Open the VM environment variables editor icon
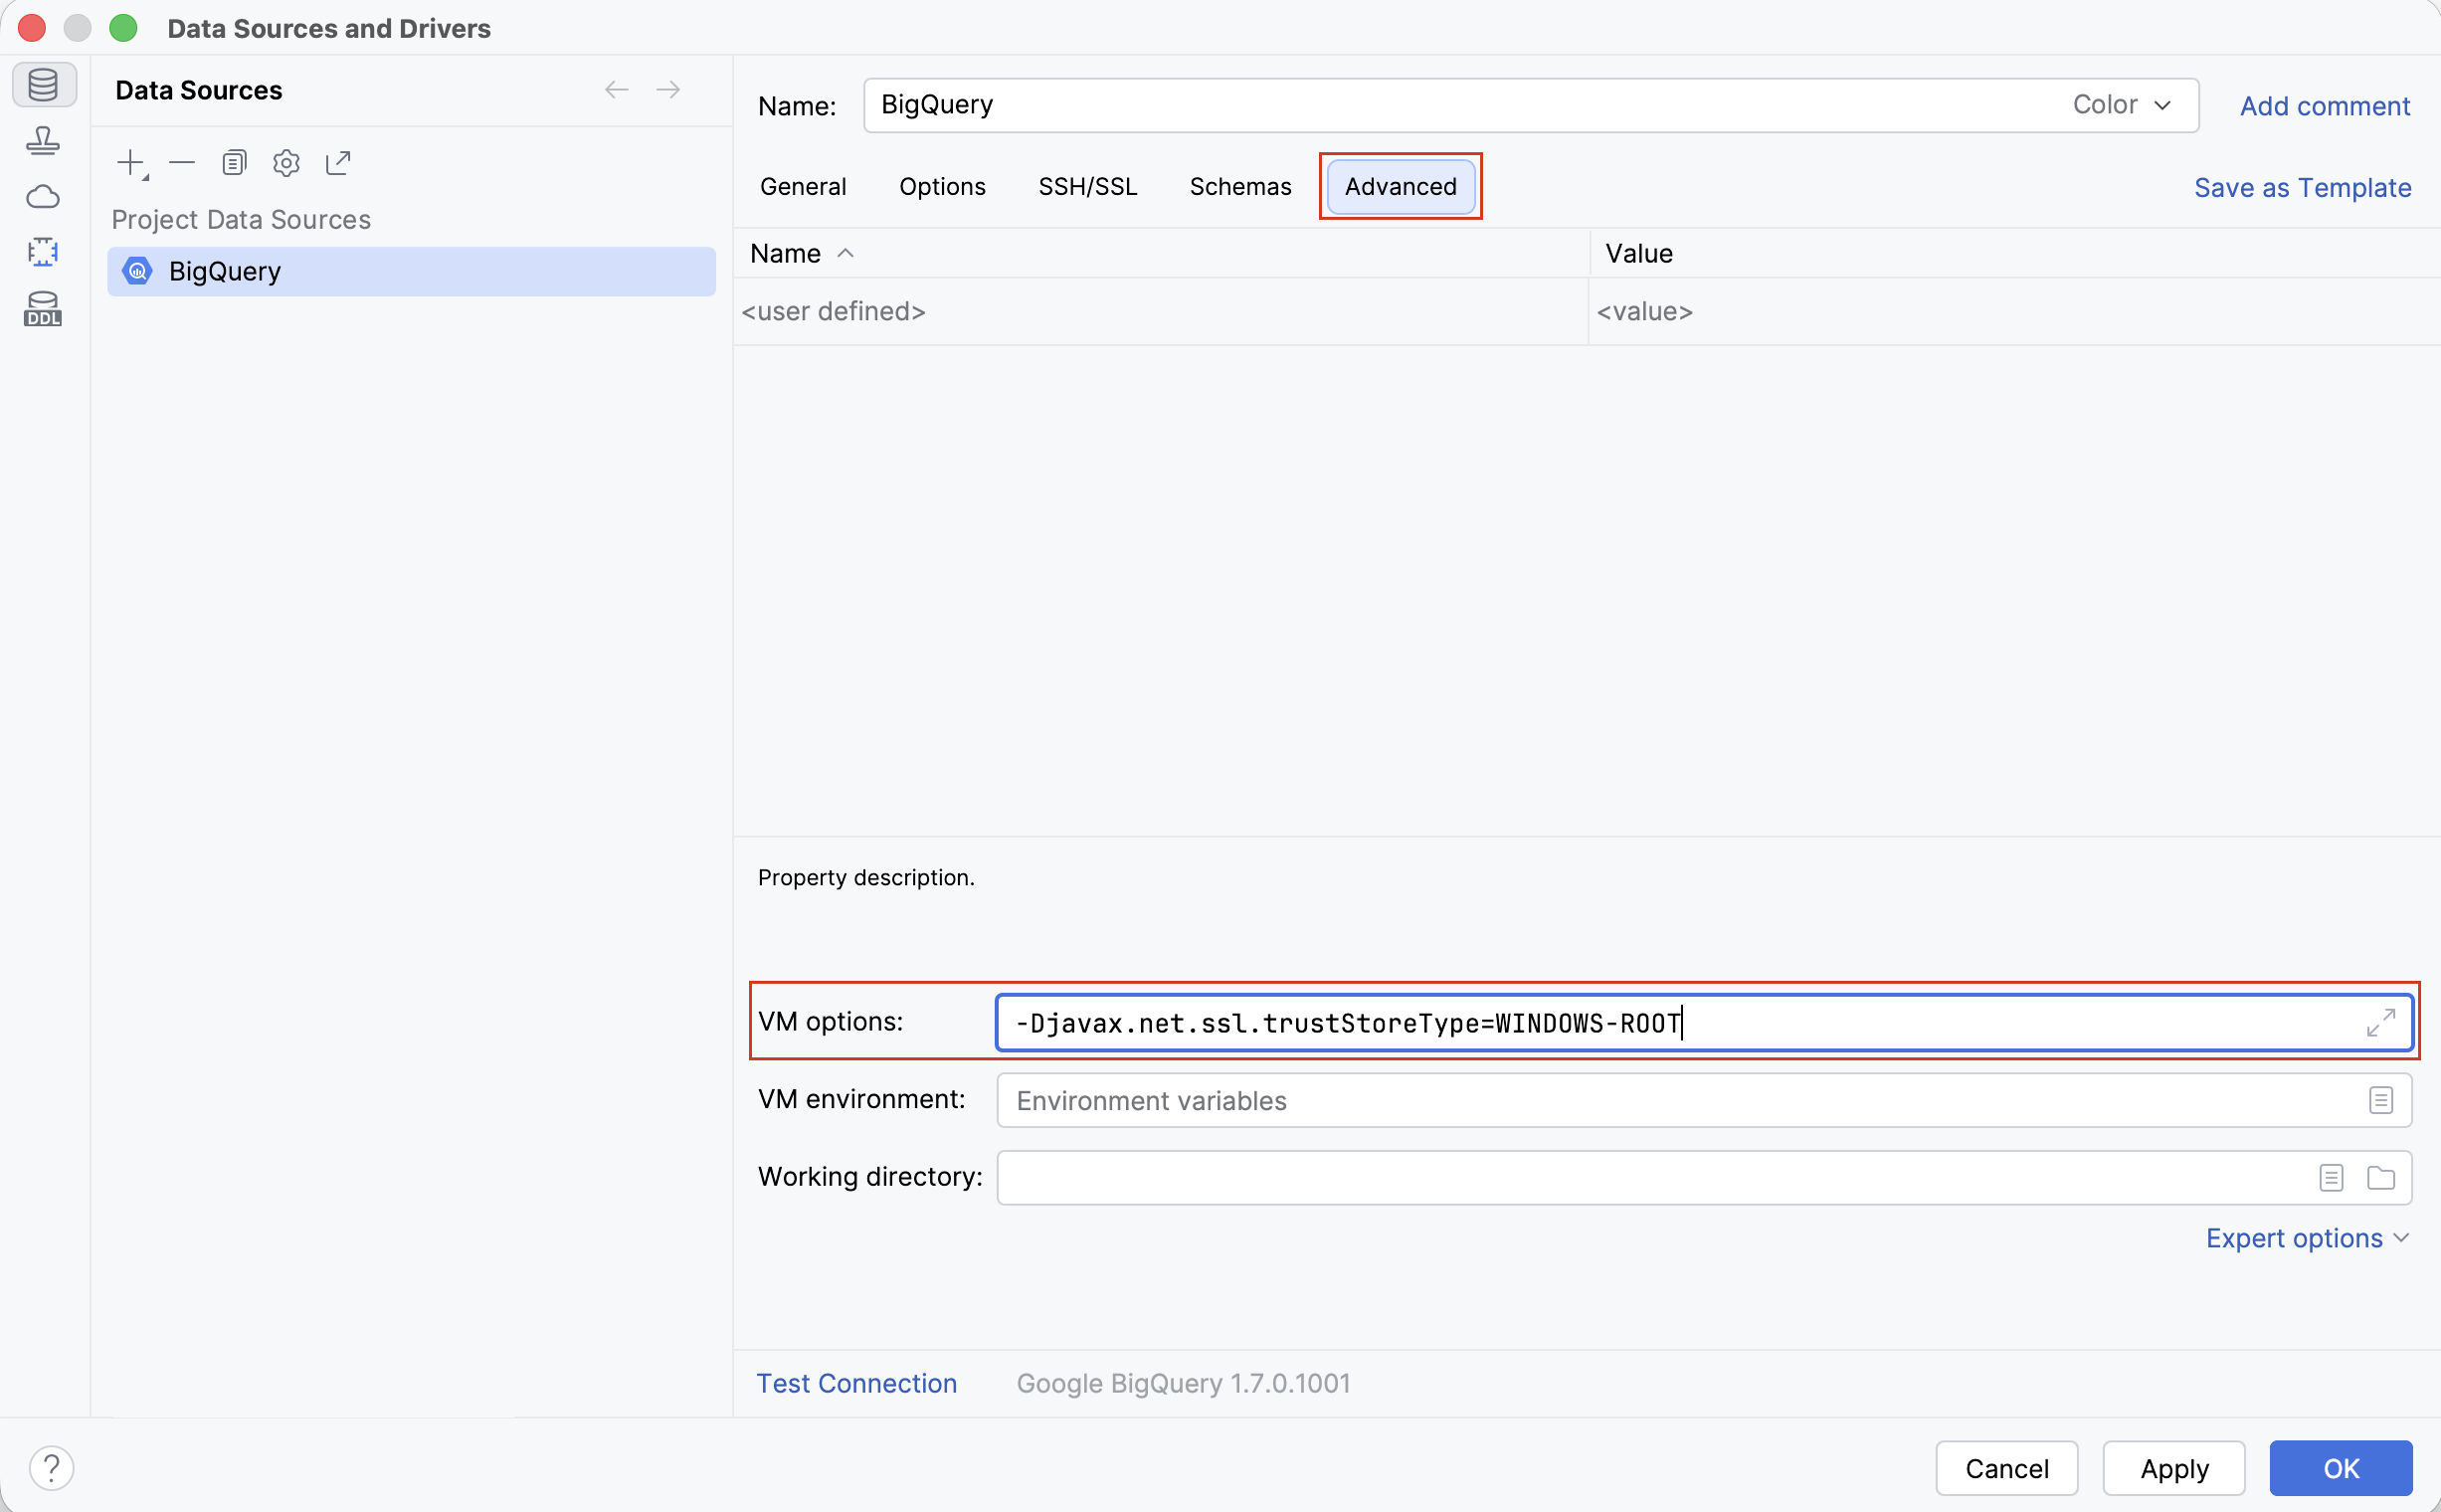2441x1512 pixels. pos(2381,1100)
